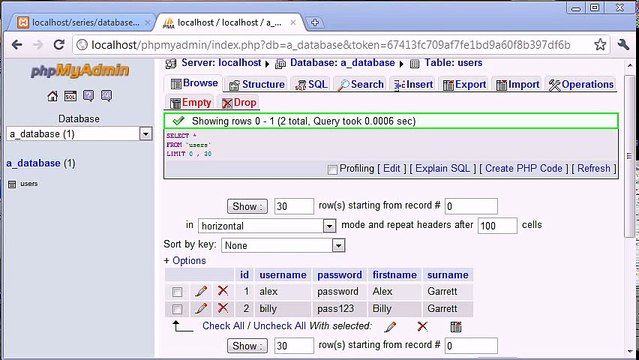Click the users table icon in sidebar

pos(12,184)
